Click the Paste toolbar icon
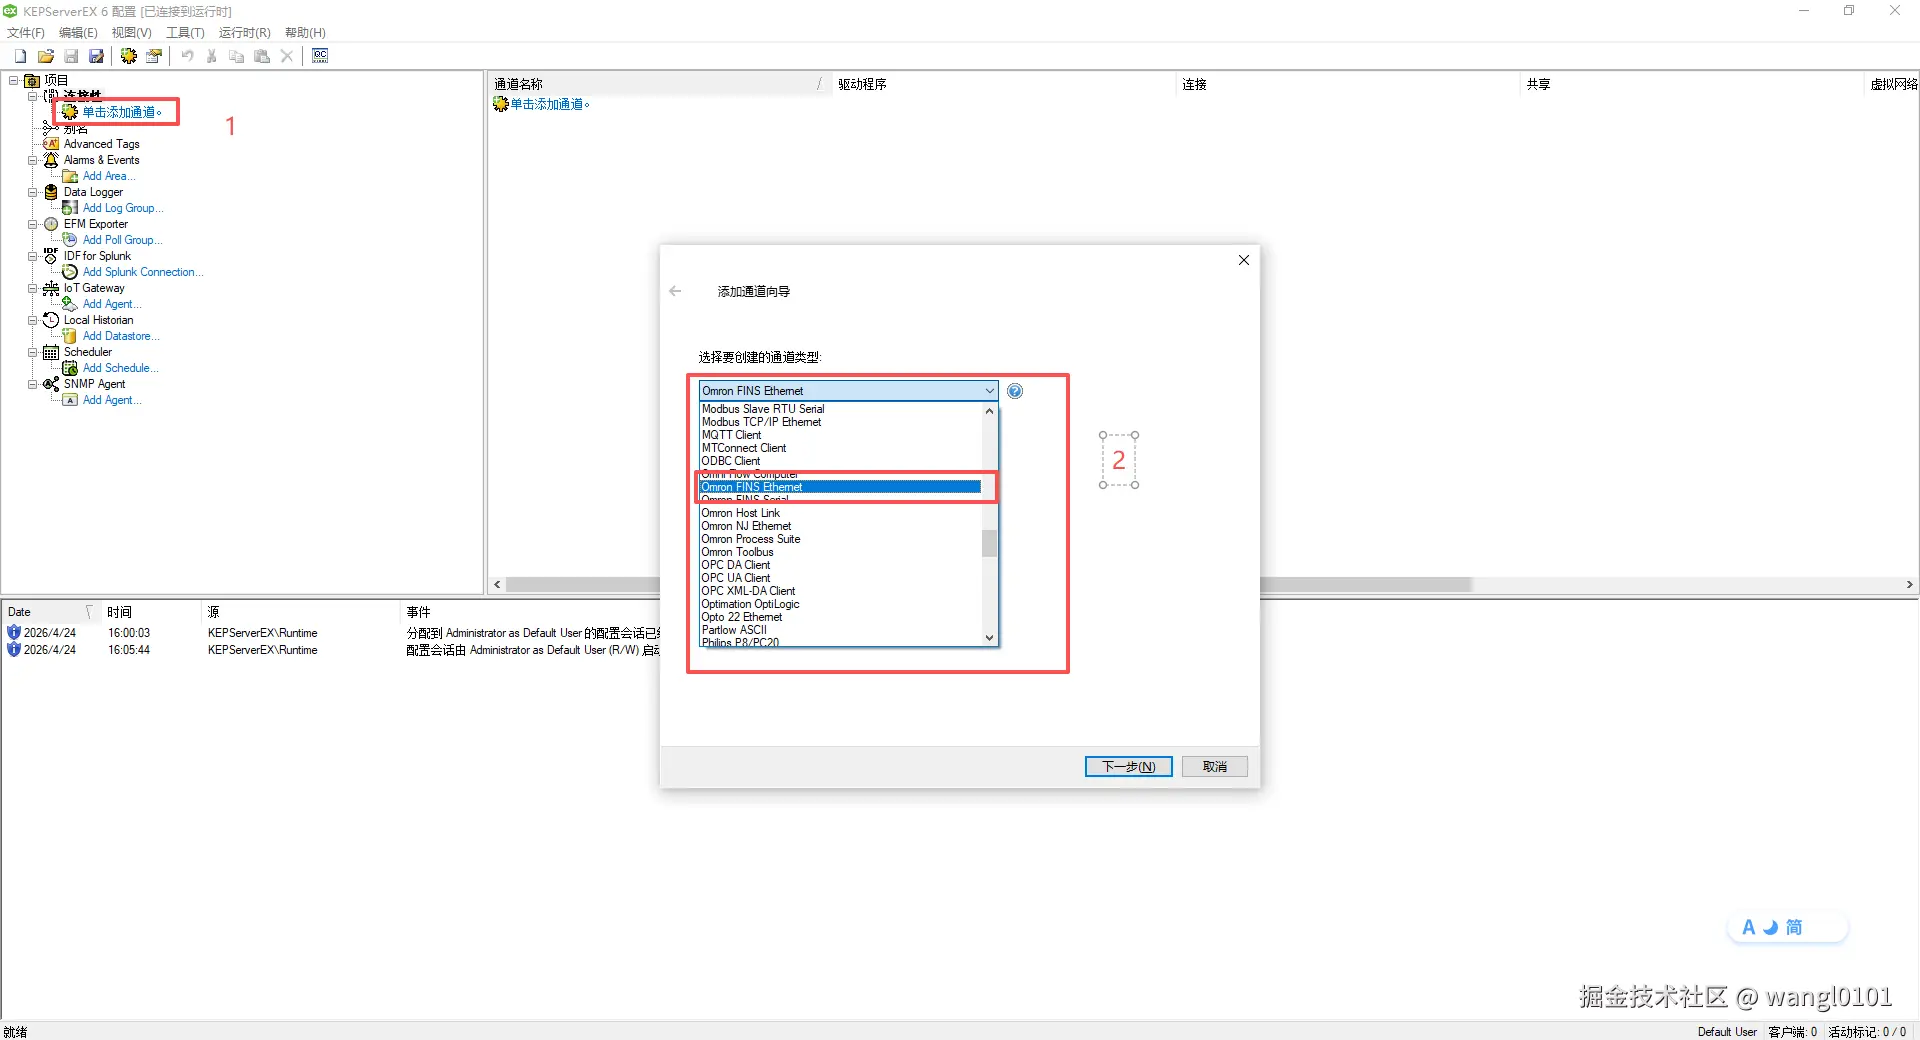This screenshot has height=1040, width=1920. (x=262, y=56)
